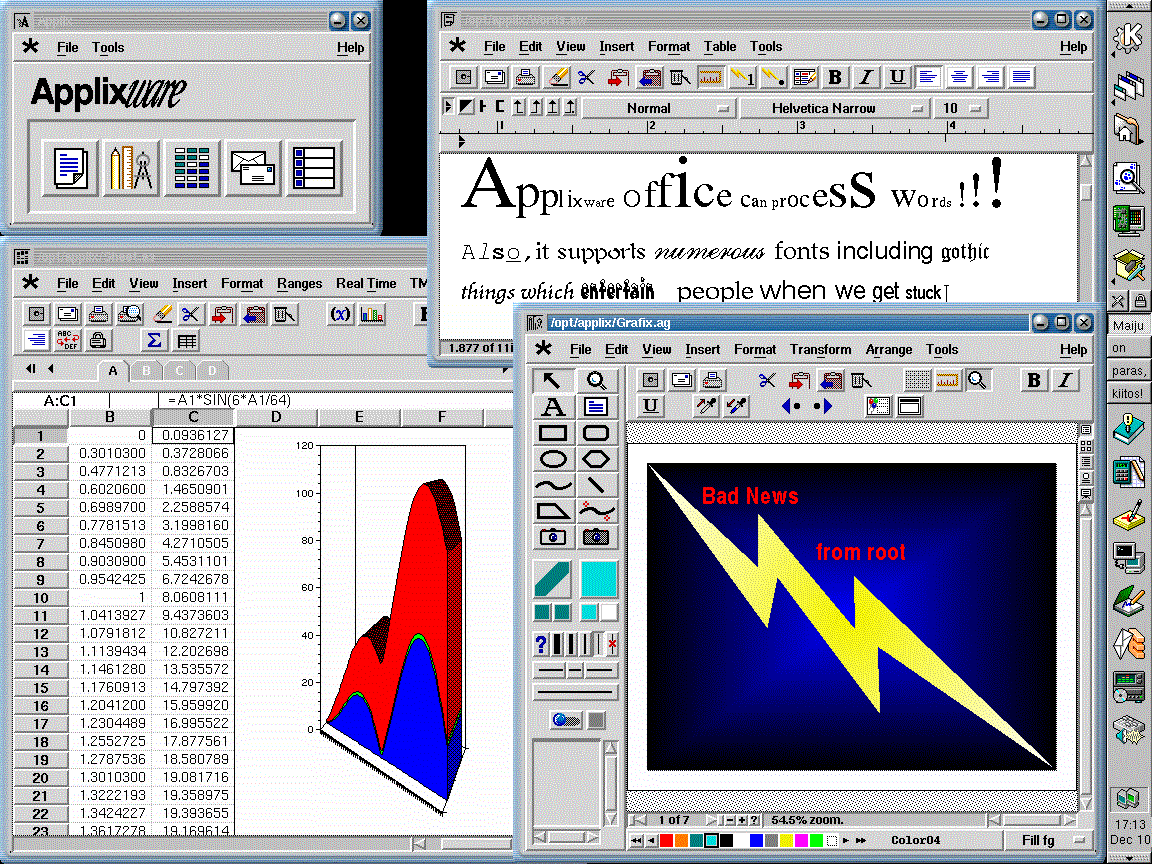Open Help in the Applixware launcher window
The width and height of the screenshot is (1152, 864).
point(350,47)
